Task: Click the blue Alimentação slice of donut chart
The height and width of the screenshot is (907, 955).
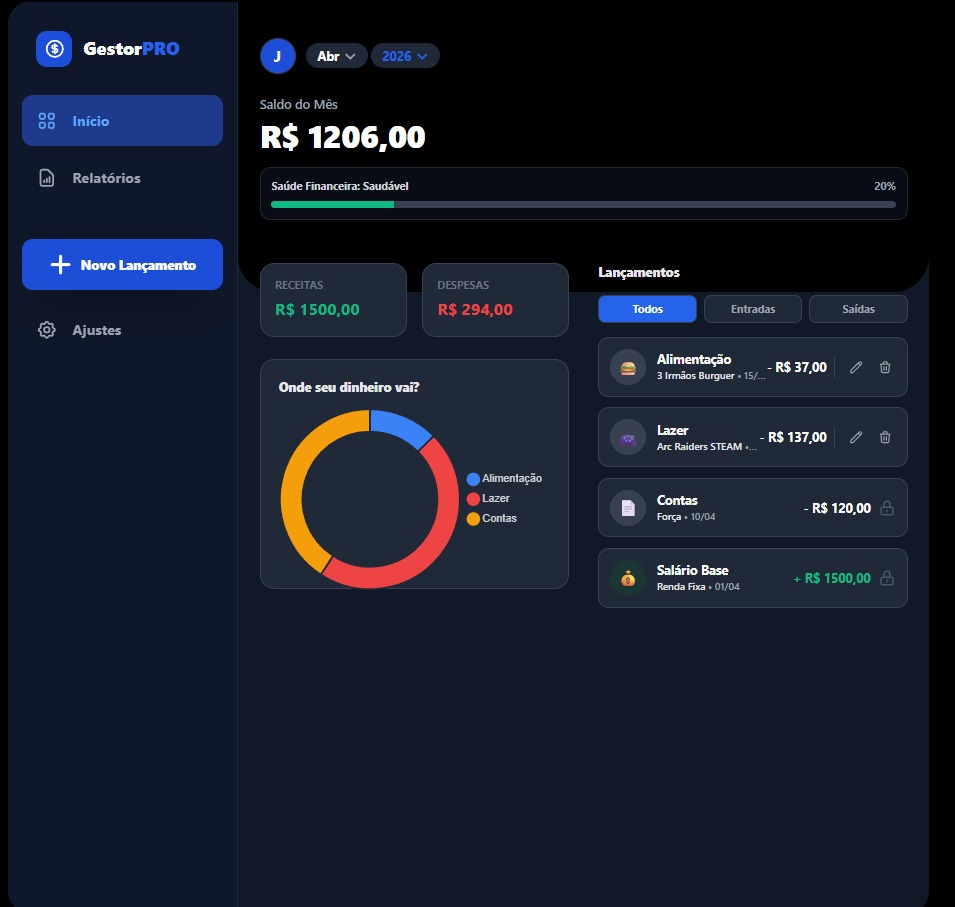Action: [399, 426]
